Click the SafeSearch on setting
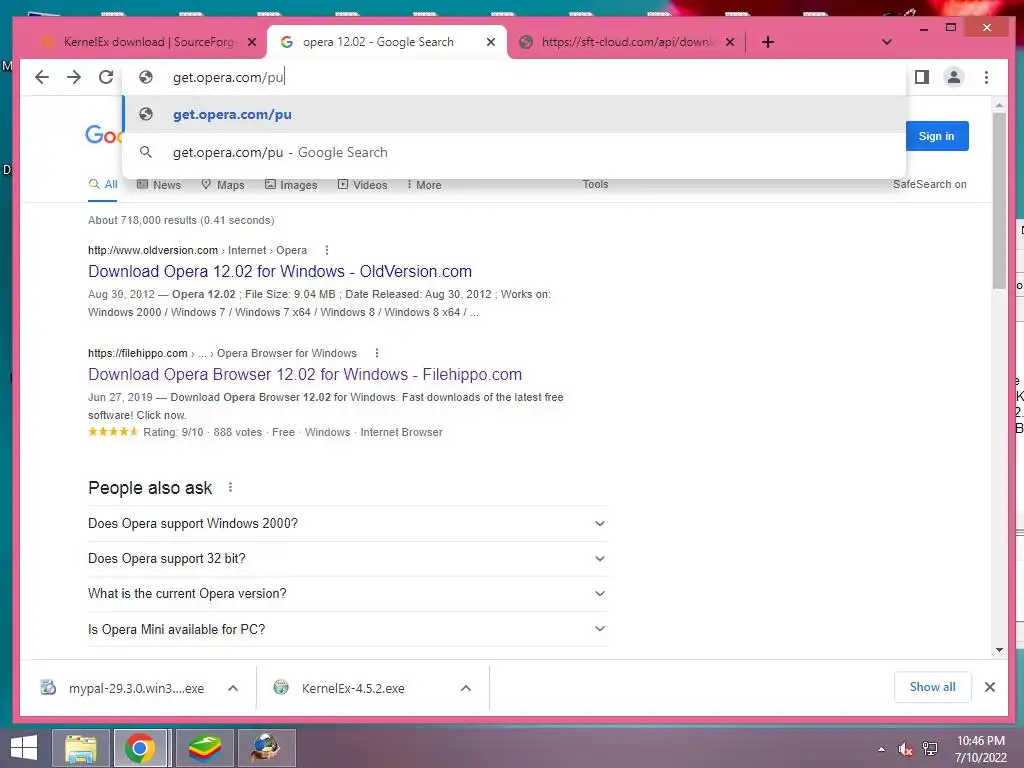This screenshot has width=1024, height=768. pos(929,184)
